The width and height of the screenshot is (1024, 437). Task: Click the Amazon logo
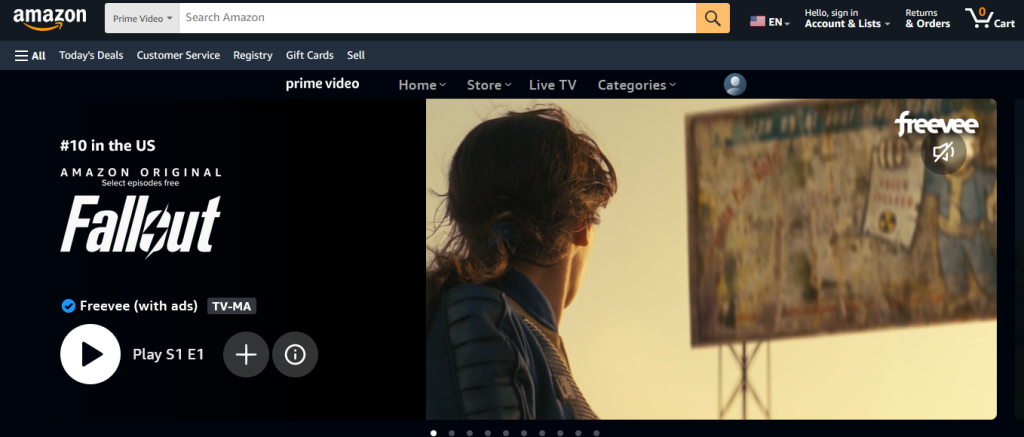(x=50, y=19)
